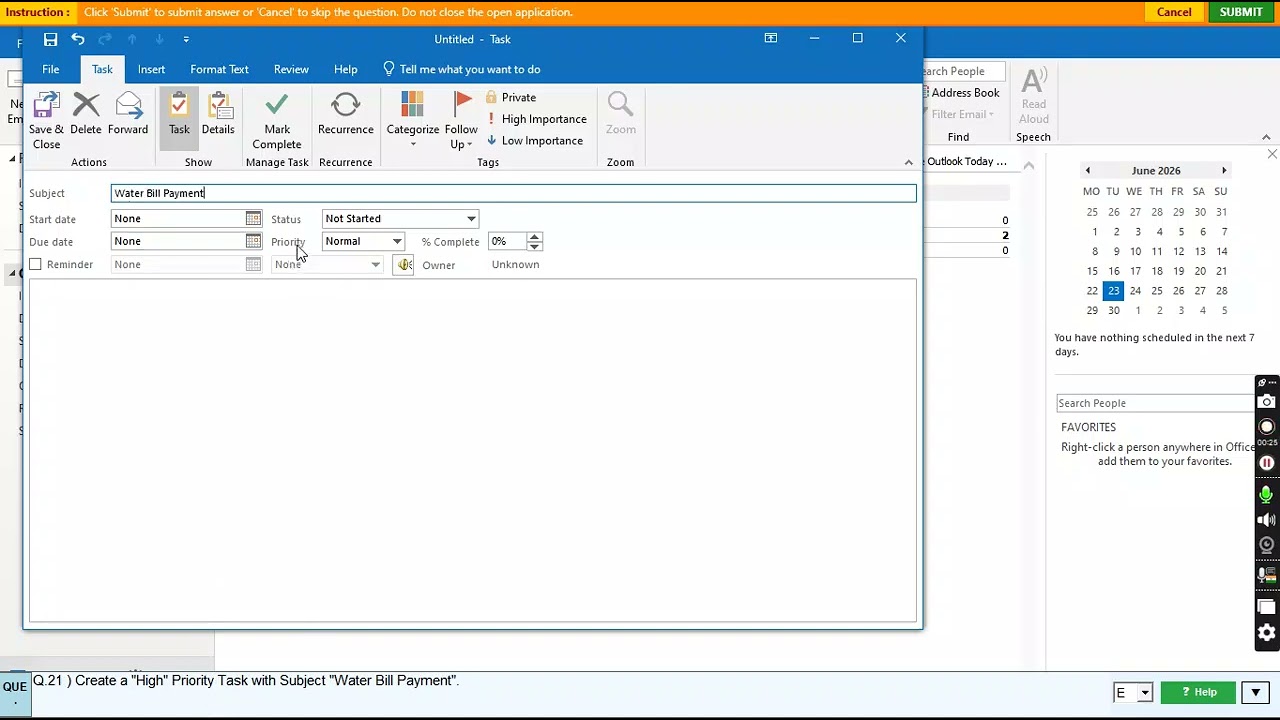Toggle the green microphone icon
Image resolution: width=1280 pixels, height=720 pixels.
(1267, 495)
